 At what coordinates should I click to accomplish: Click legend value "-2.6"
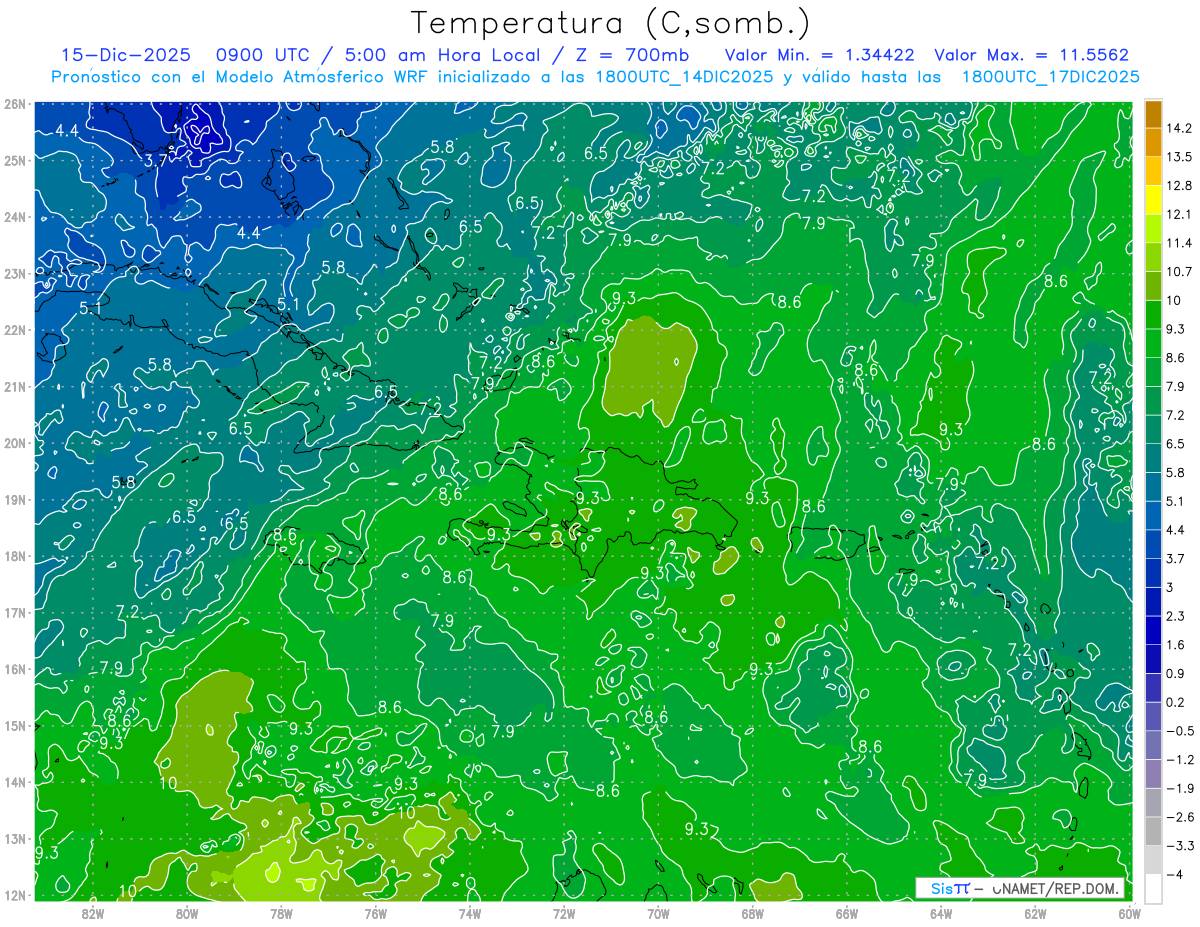point(1181,816)
